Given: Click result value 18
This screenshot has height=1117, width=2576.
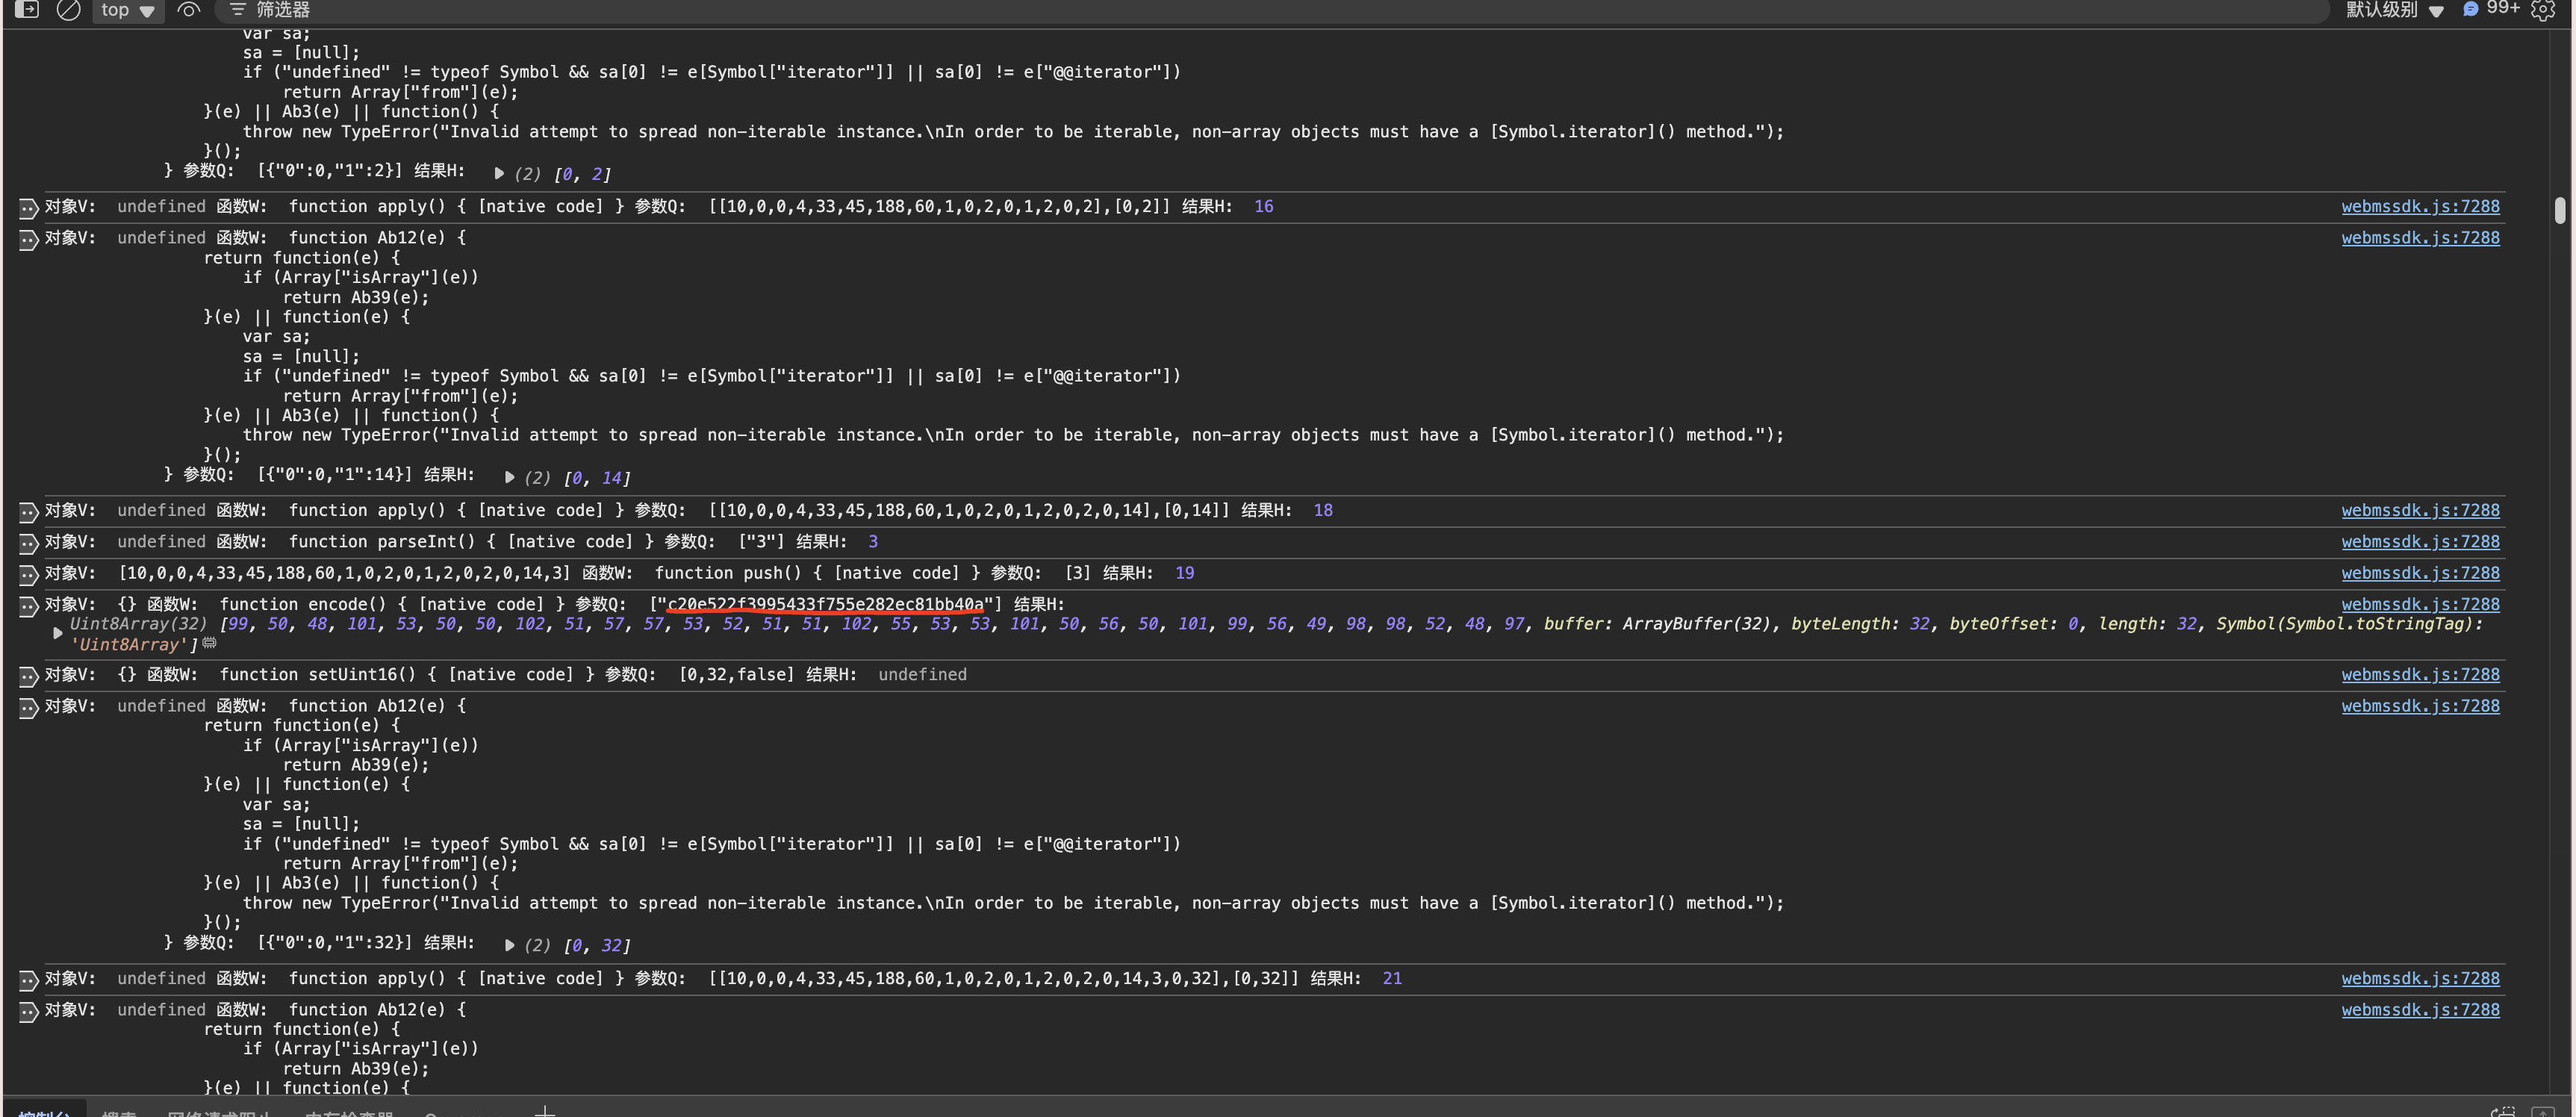Looking at the screenshot, I should point(1322,510).
